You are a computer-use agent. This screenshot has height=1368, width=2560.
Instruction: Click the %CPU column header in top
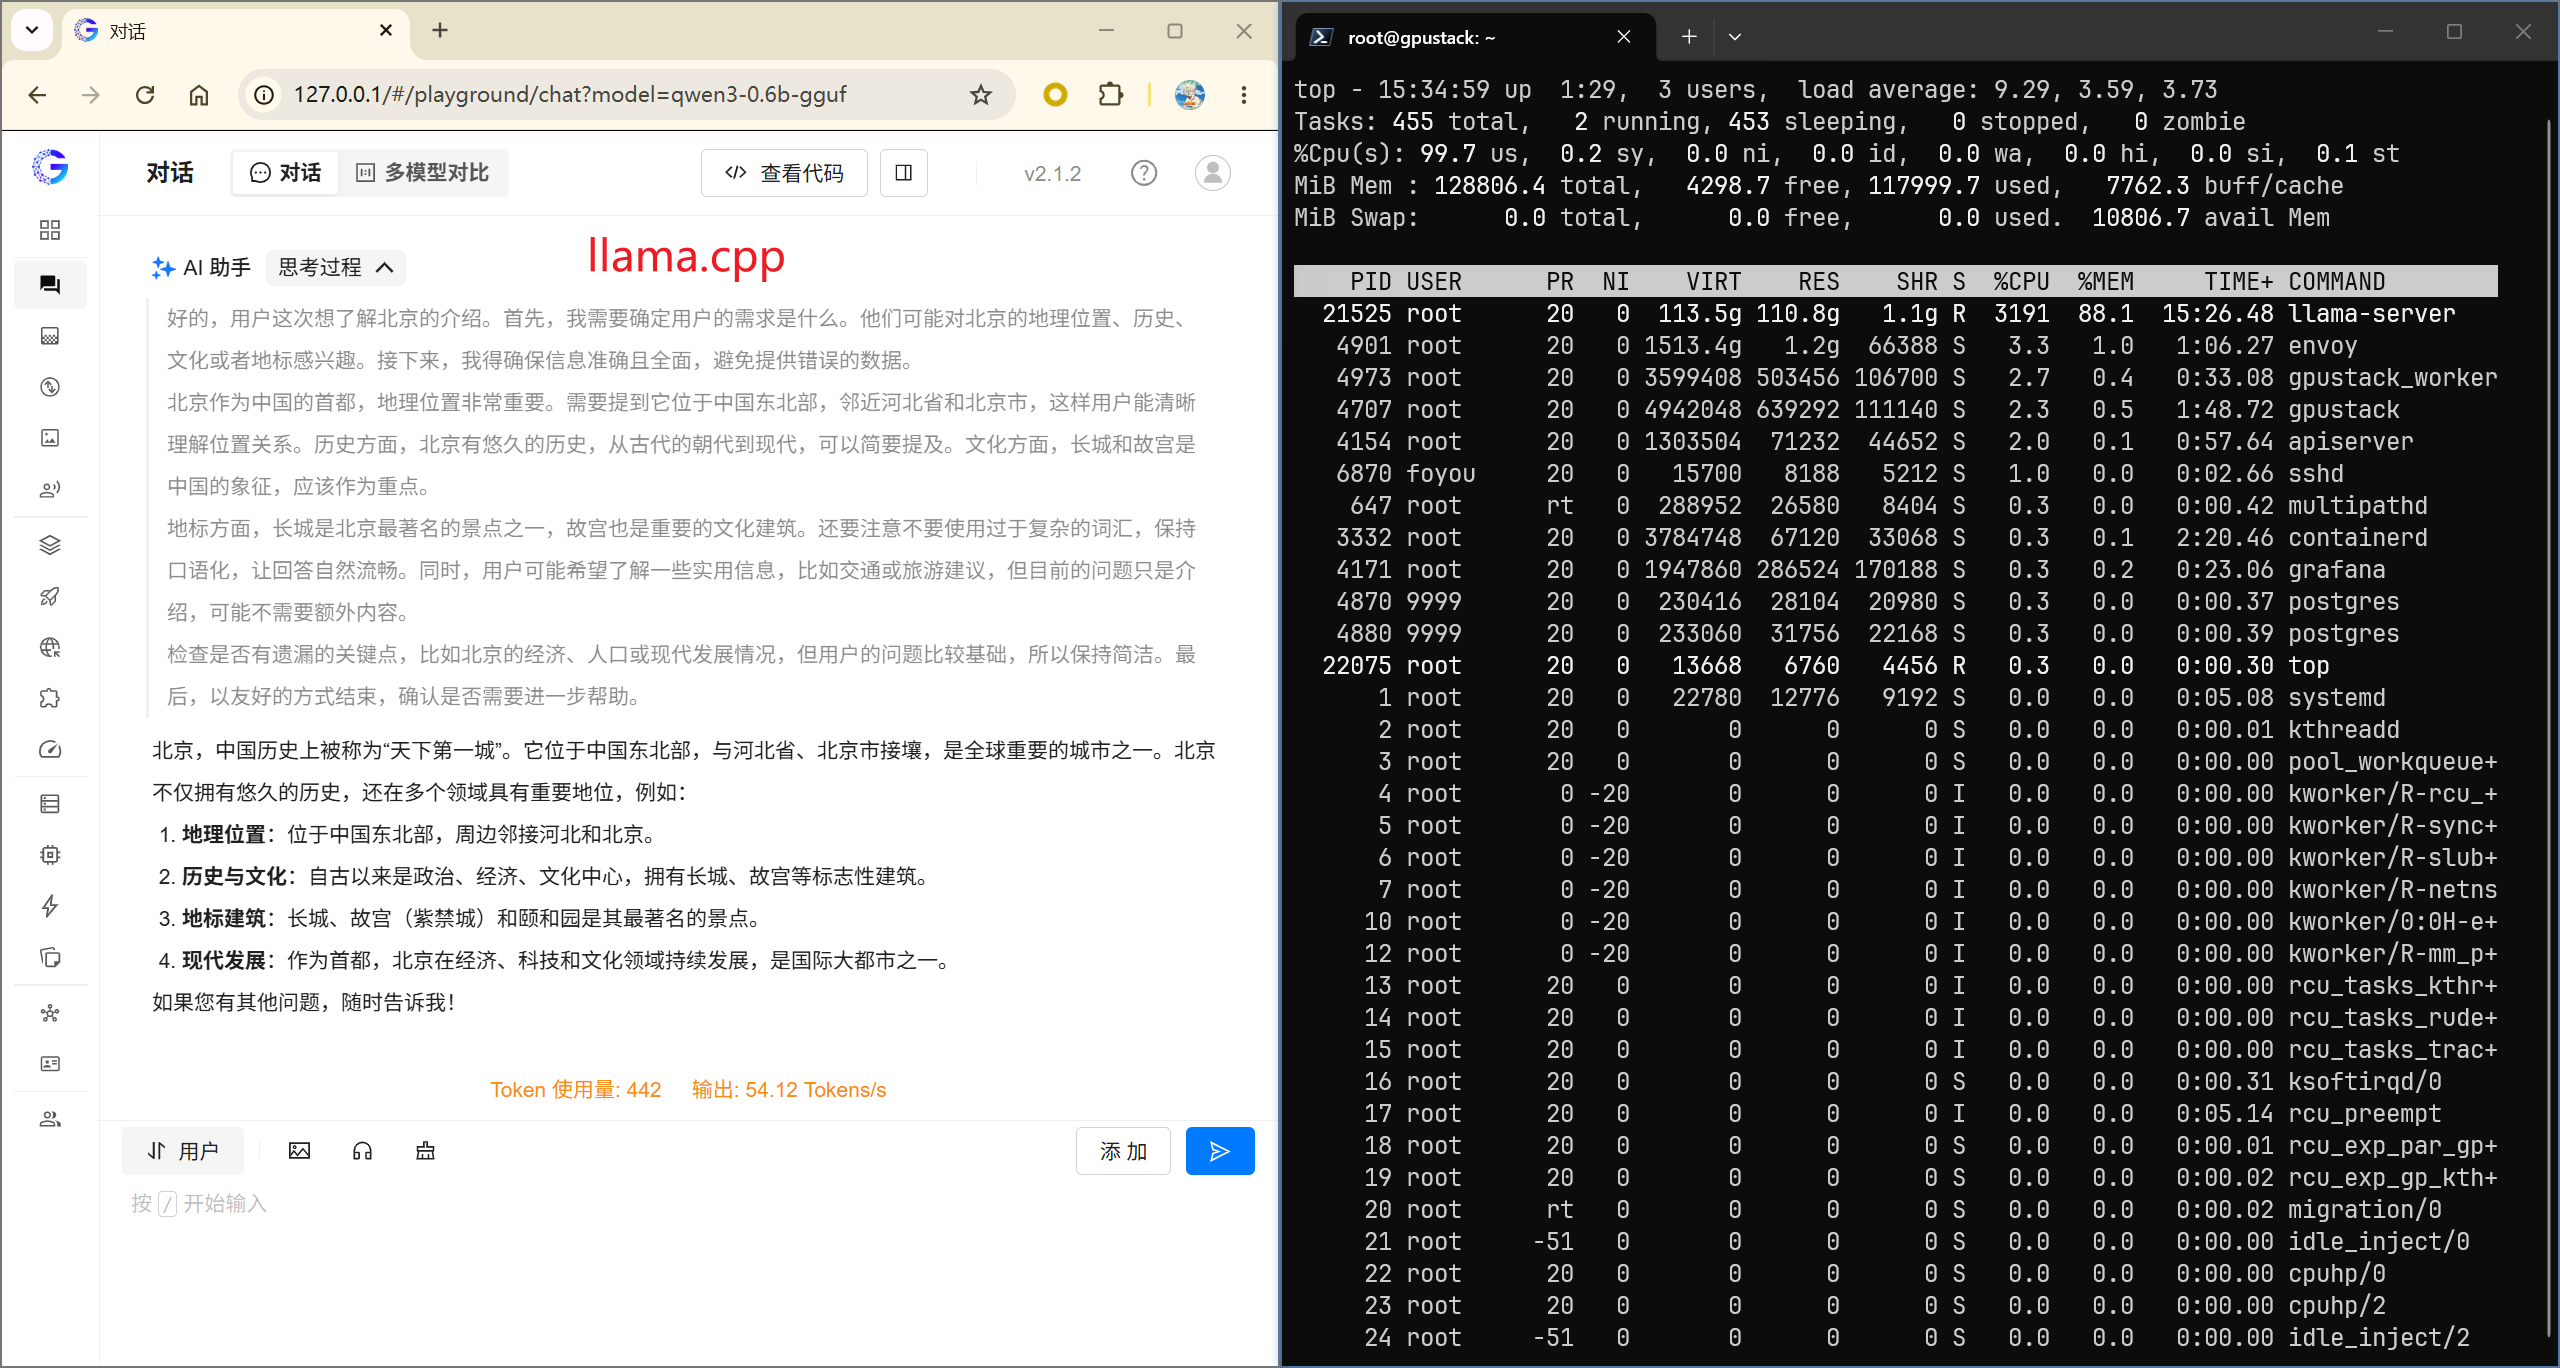pyautogui.click(x=2021, y=282)
